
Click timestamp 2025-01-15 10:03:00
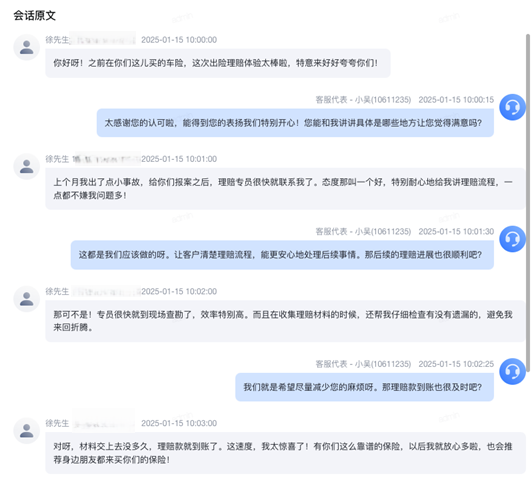click(x=179, y=423)
